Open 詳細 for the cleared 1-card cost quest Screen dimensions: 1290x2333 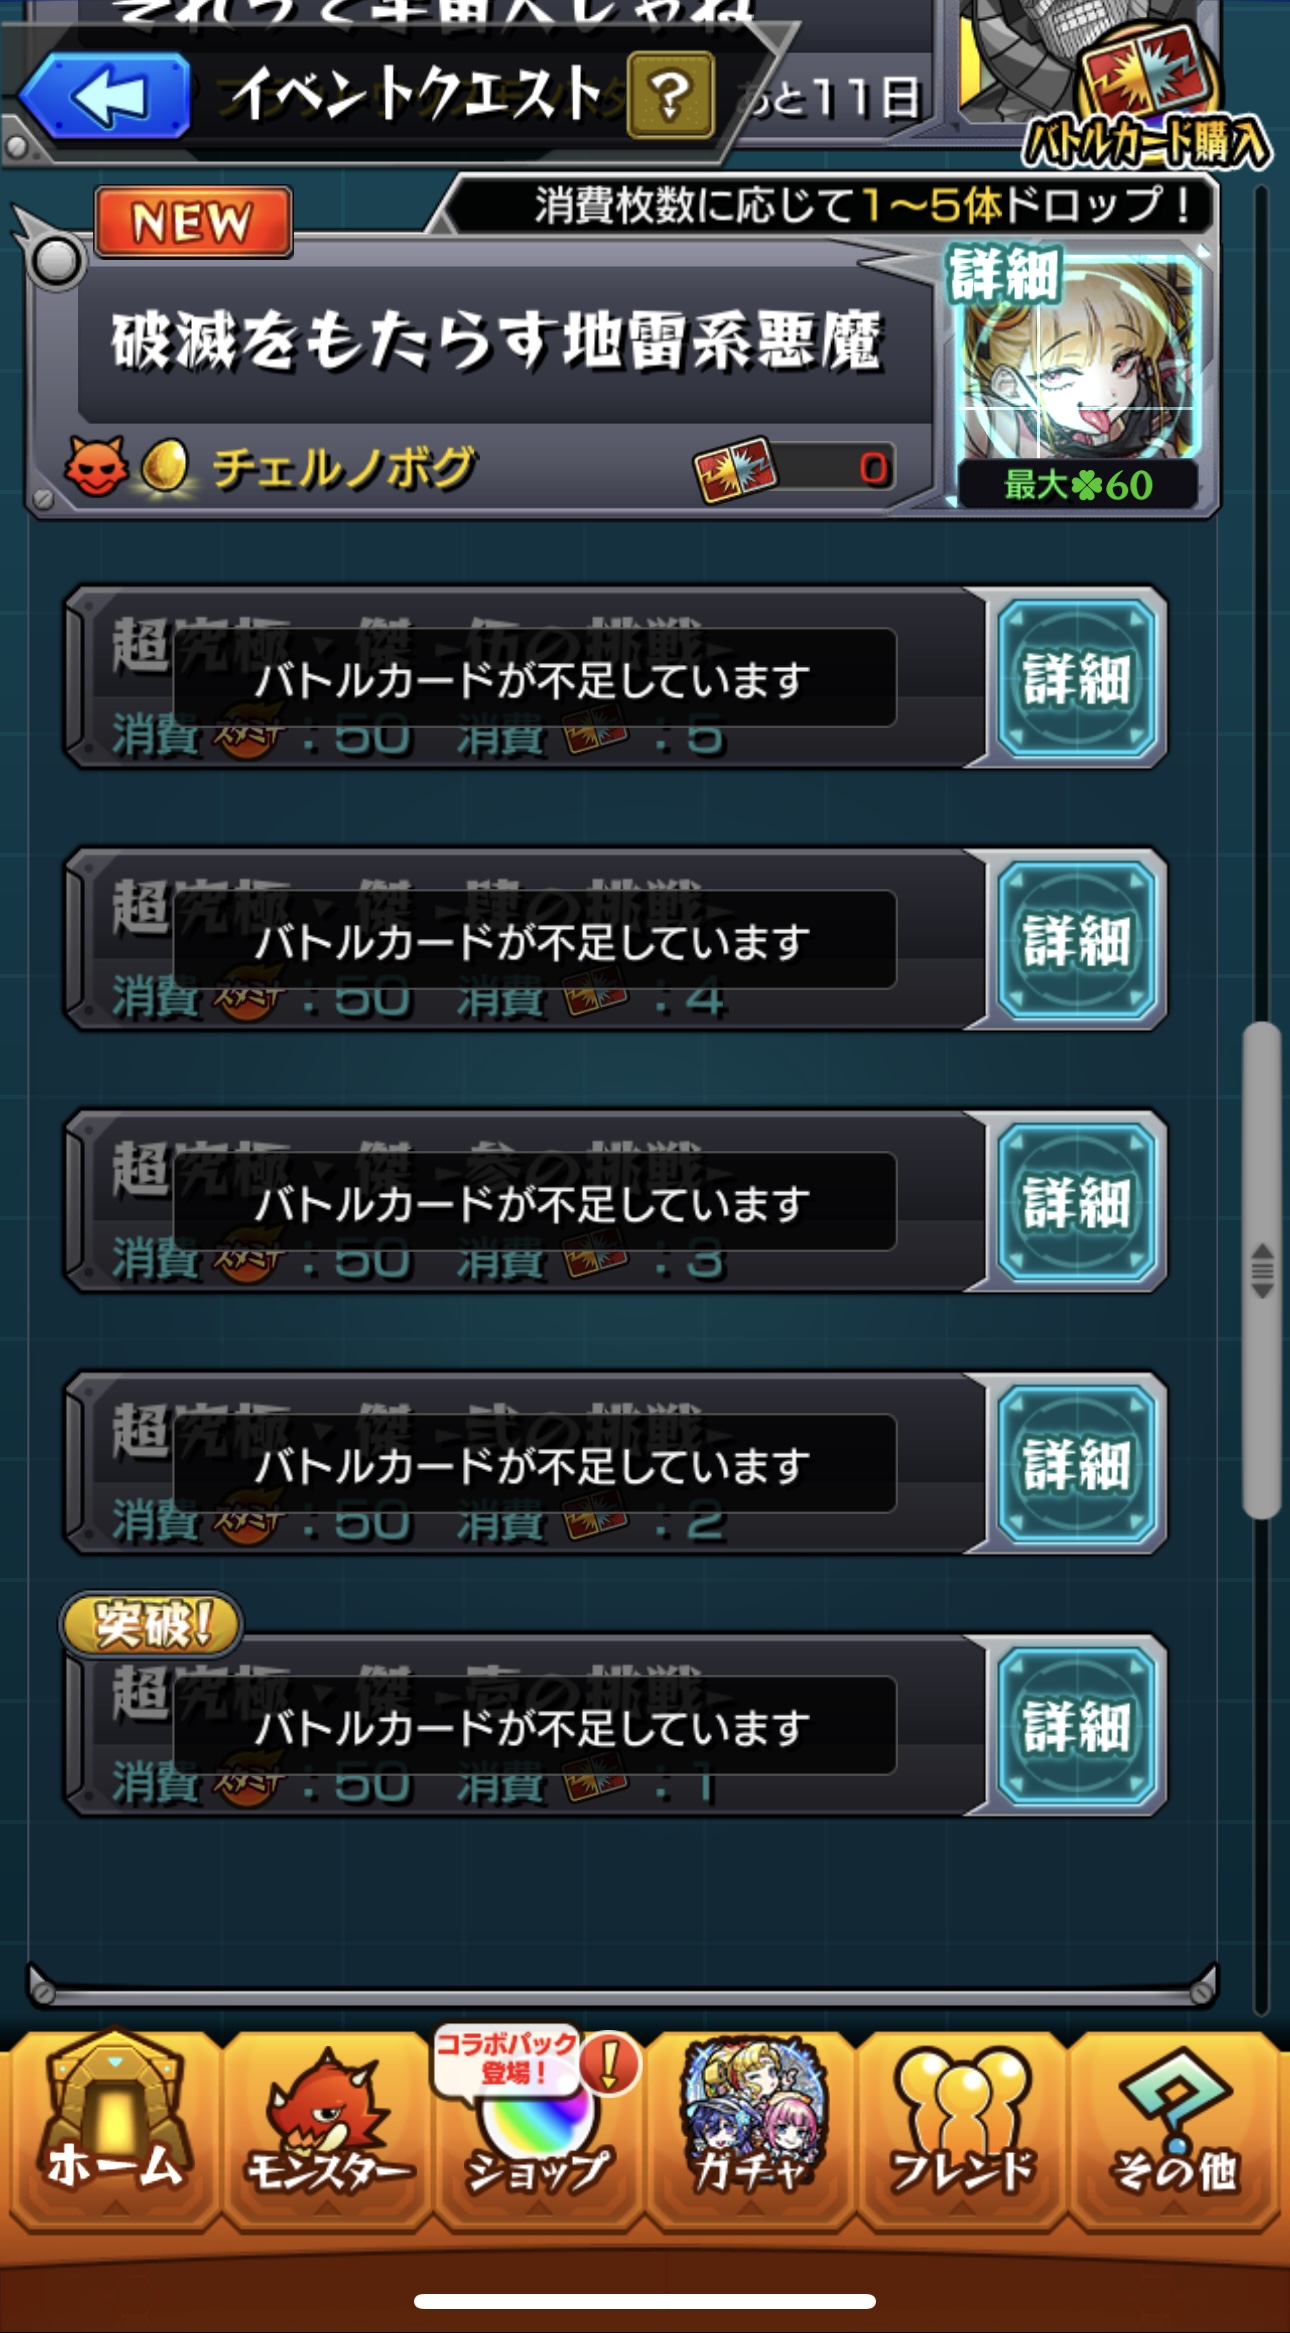(x=1076, y=1726)
